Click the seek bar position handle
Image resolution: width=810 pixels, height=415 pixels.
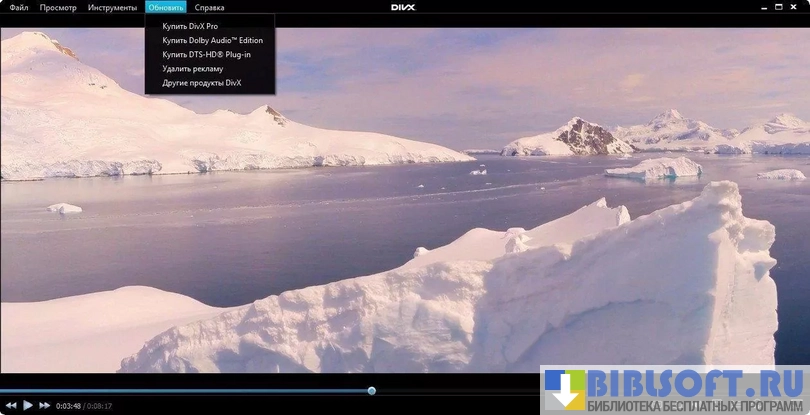(372, 391)
